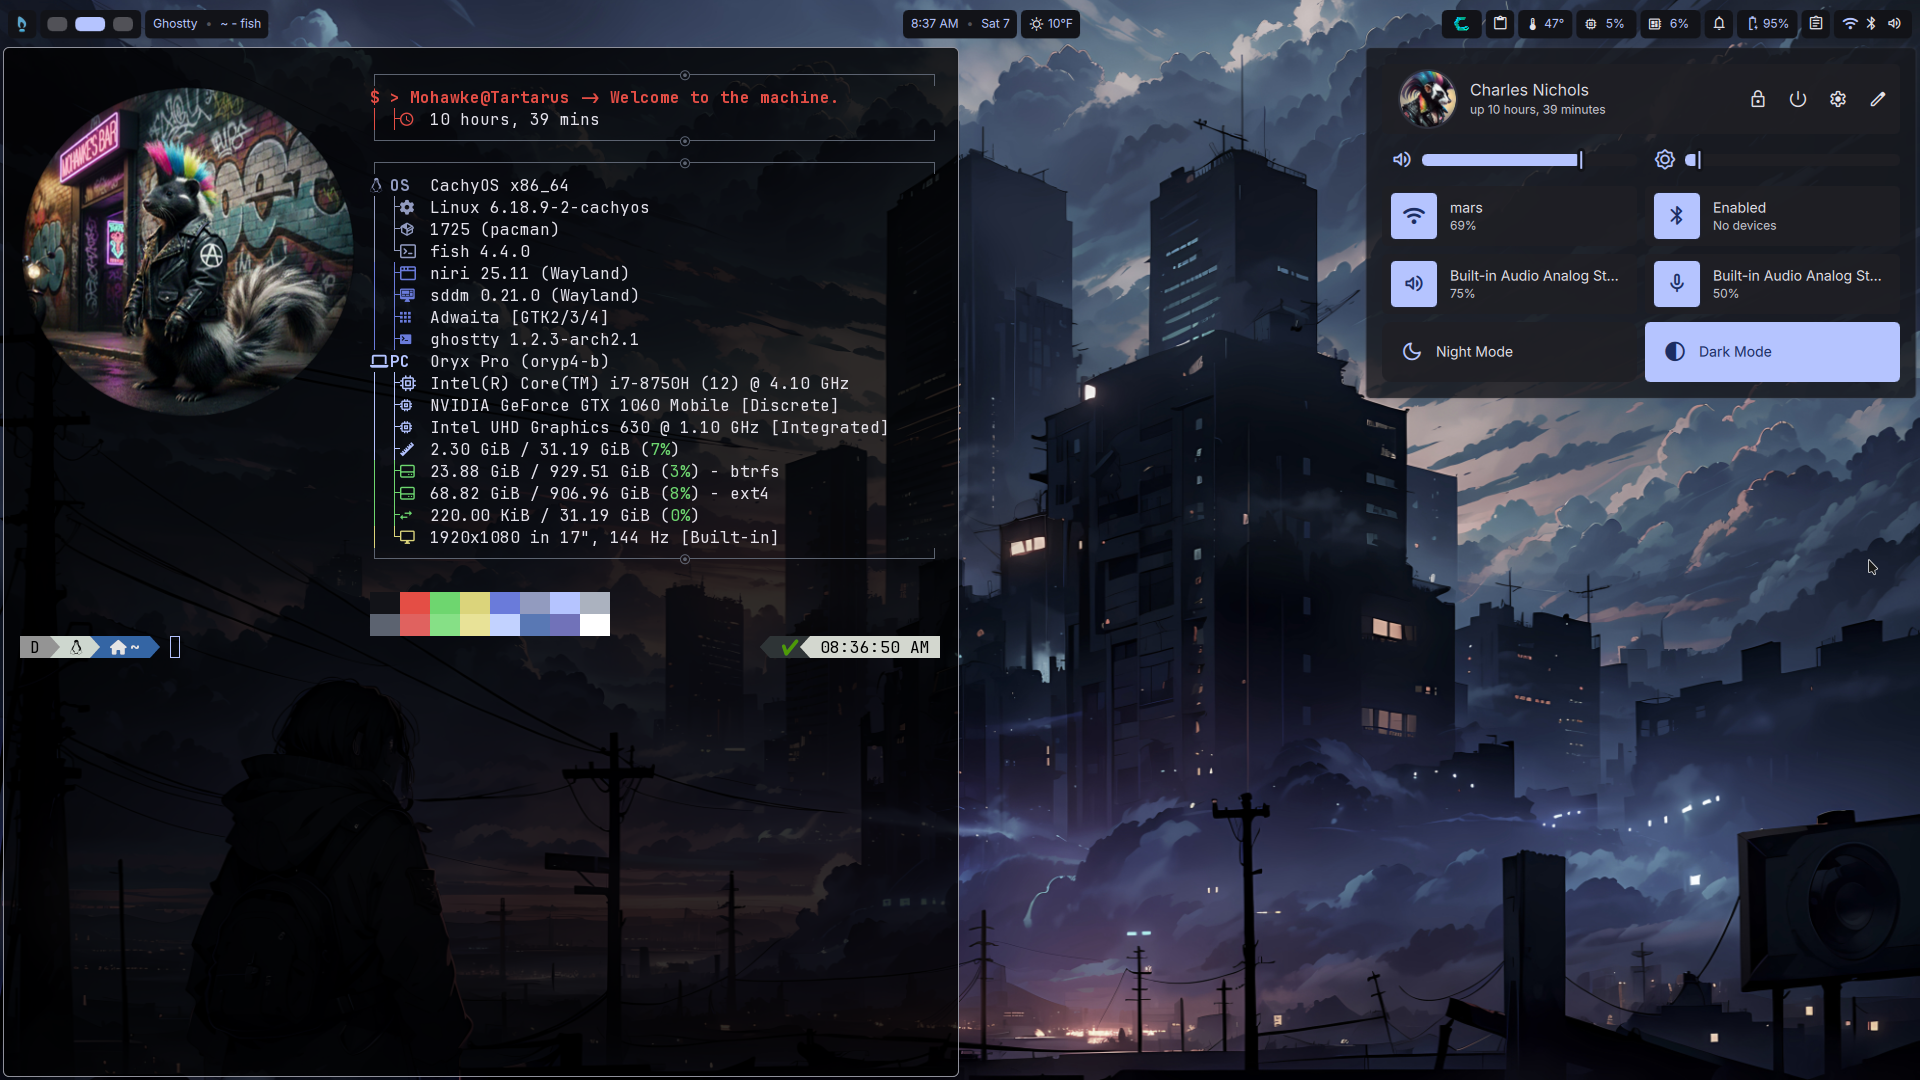Disable Dark Mode
This screenshot has width=1920, height=1080.
pyautogui.click(x=1771, y=351)
